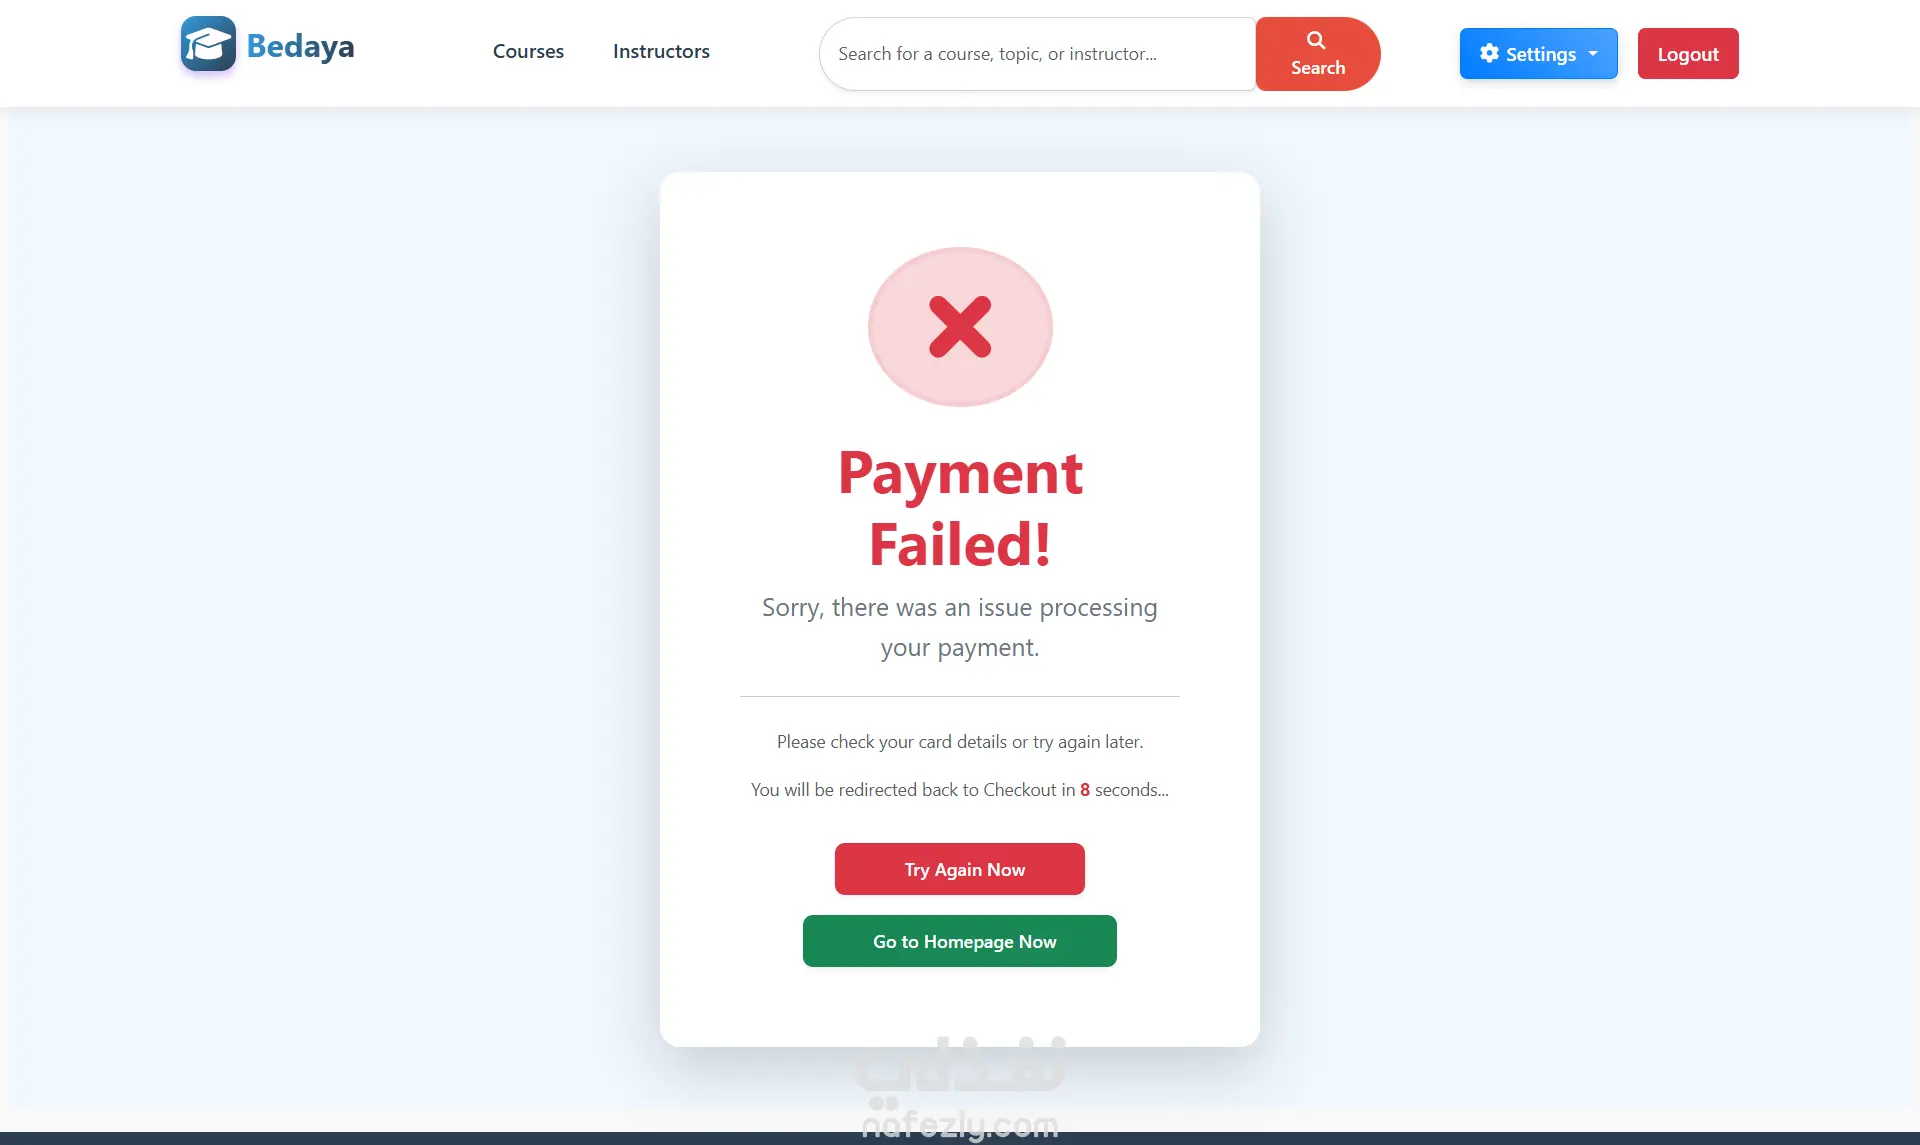Click the nafezly.com watermark text
Screen dimensions: 1920x1145
960,1125
